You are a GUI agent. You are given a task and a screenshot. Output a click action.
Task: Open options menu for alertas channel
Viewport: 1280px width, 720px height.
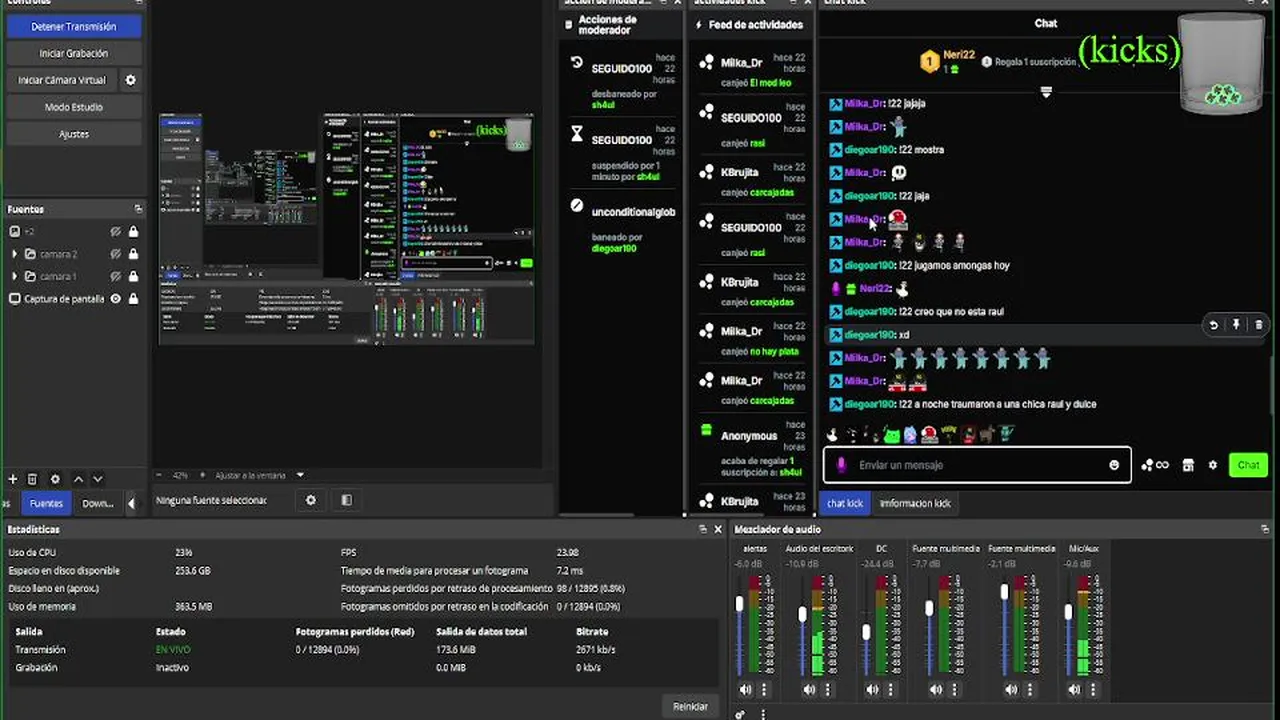(x=764, y=689)
